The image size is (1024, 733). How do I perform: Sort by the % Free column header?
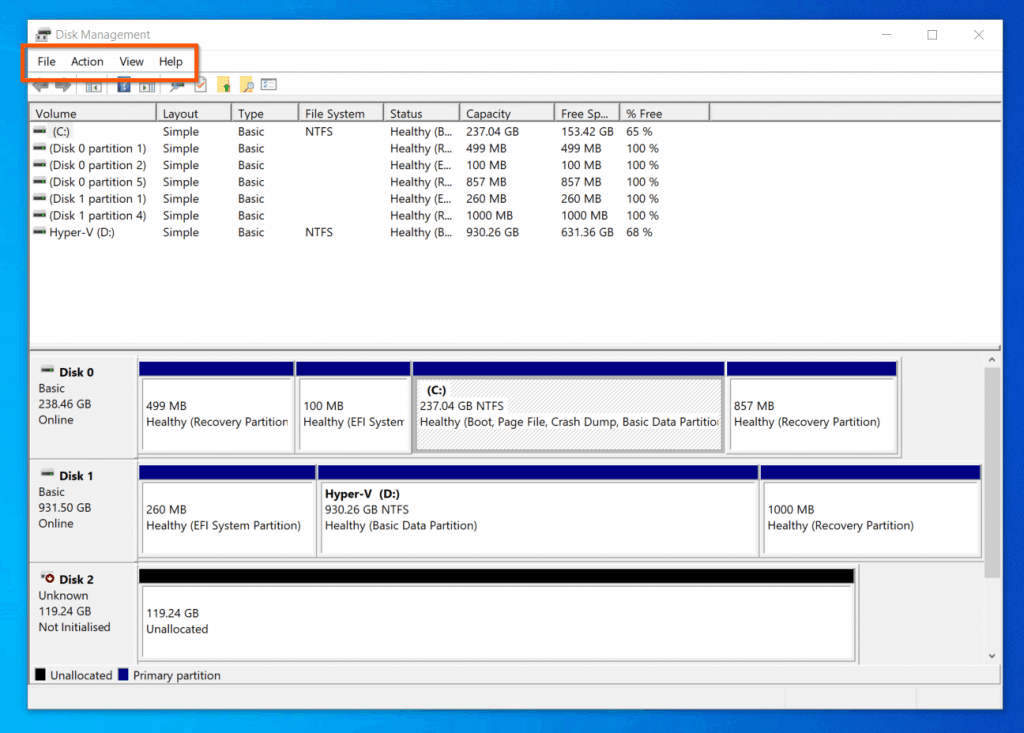(x=664, y=113)
